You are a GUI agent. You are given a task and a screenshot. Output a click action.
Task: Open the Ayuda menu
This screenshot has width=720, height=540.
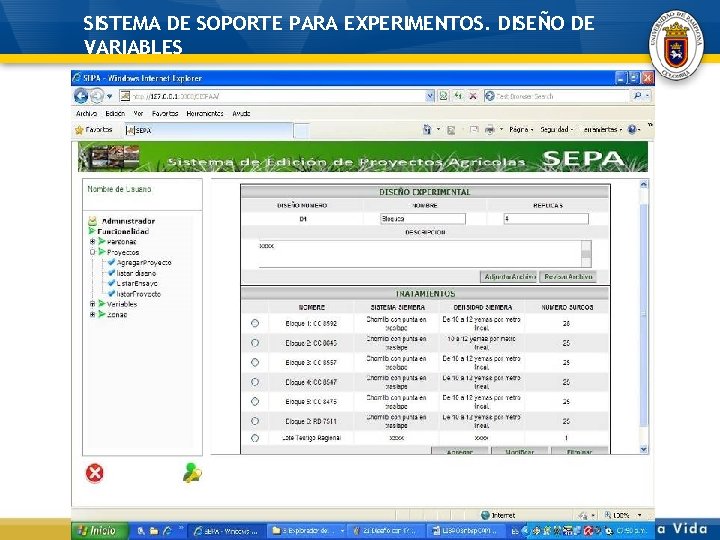241,113
